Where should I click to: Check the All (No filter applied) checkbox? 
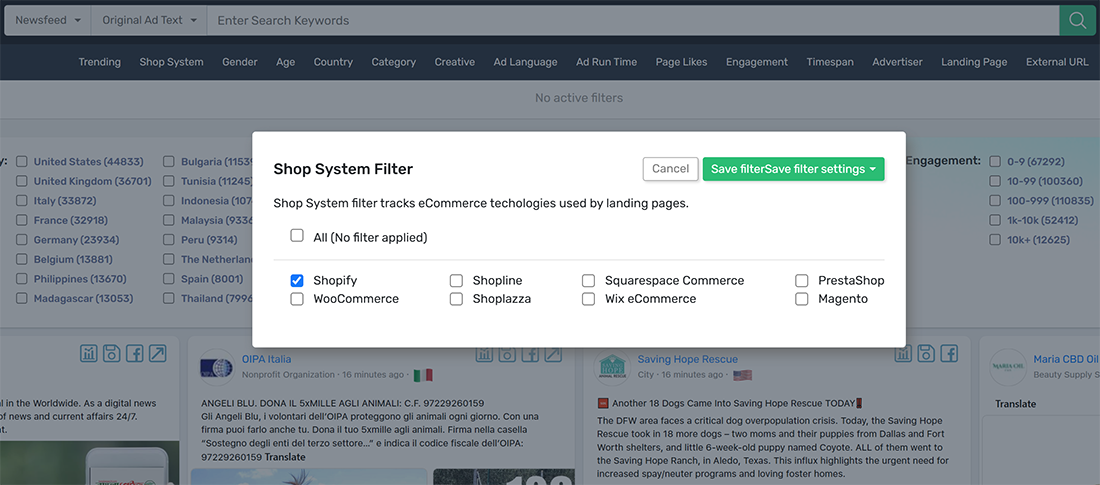[x=297, y=236]
